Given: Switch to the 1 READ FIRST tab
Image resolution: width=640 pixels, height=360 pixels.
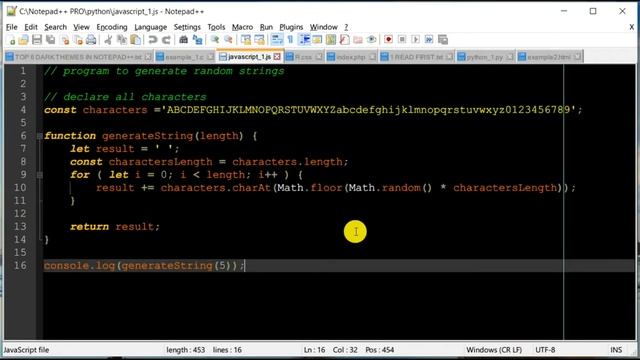Looking at the screenshot, I should click(x=416, y=57).
